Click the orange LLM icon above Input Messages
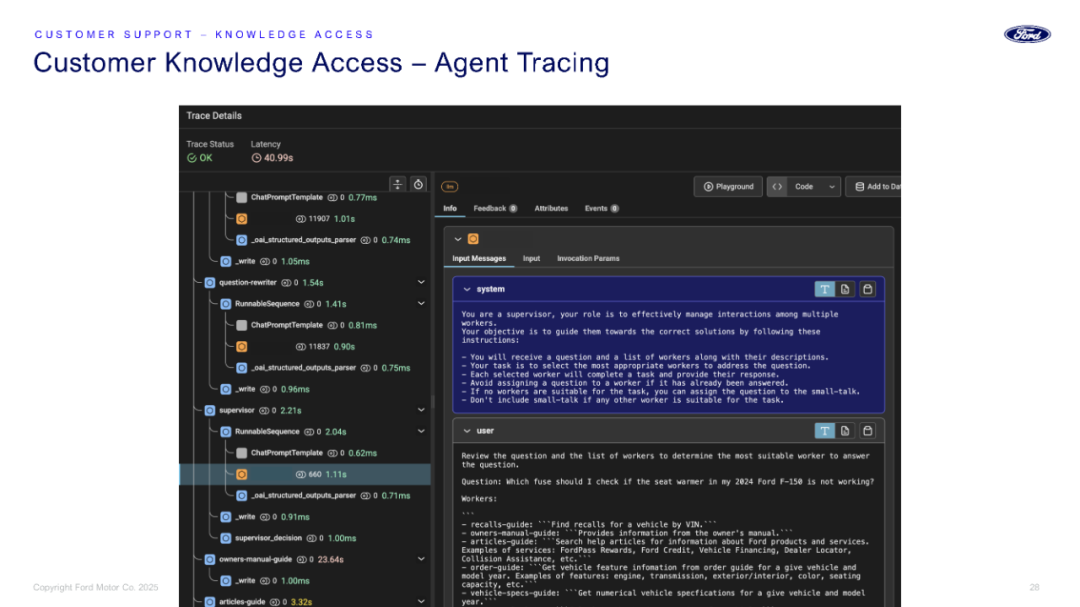This screenshot has height=607, width=1080. (x=473, y=239)
